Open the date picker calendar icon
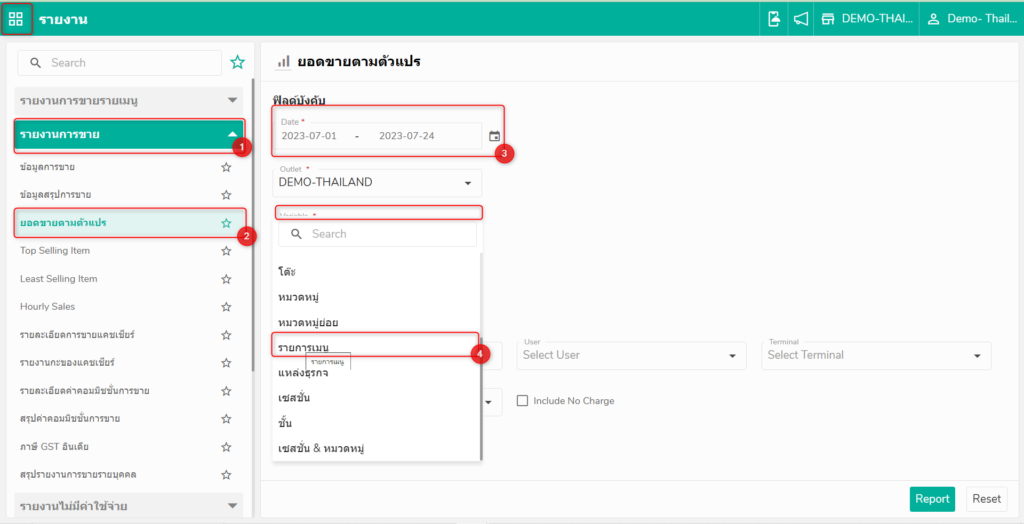1024x524 pixels. click(x=494, y=136)
